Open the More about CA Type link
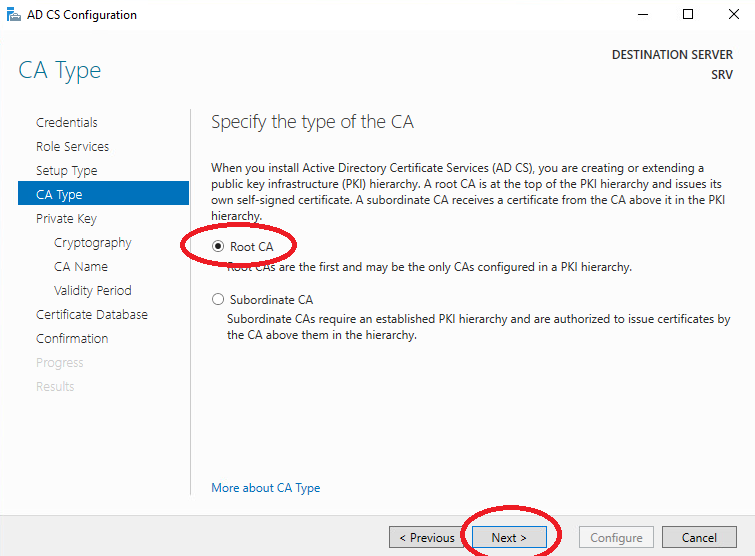The image size is (755, 556). [265, 488]
